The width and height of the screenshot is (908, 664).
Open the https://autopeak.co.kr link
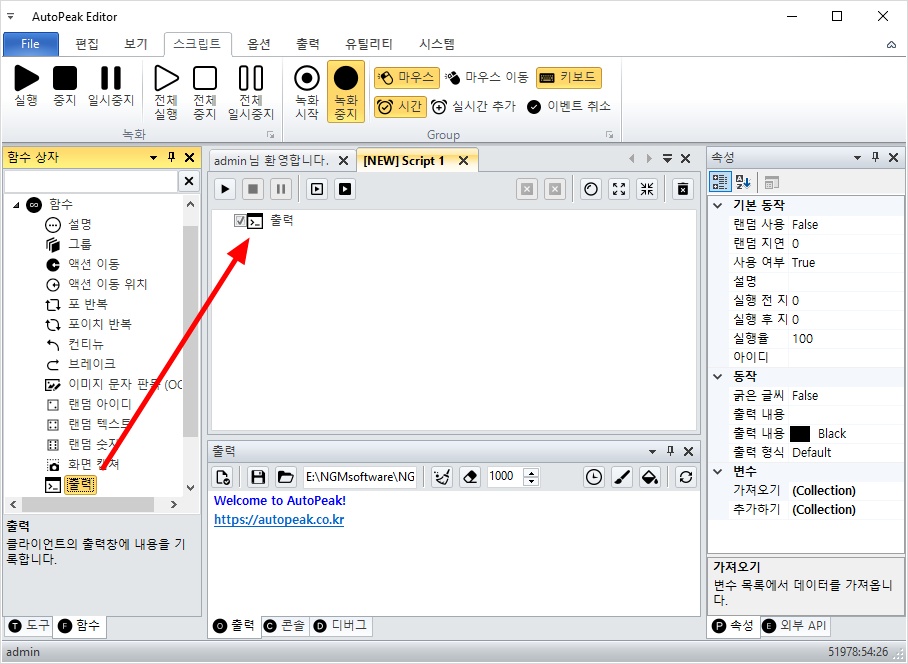point(279,520)
